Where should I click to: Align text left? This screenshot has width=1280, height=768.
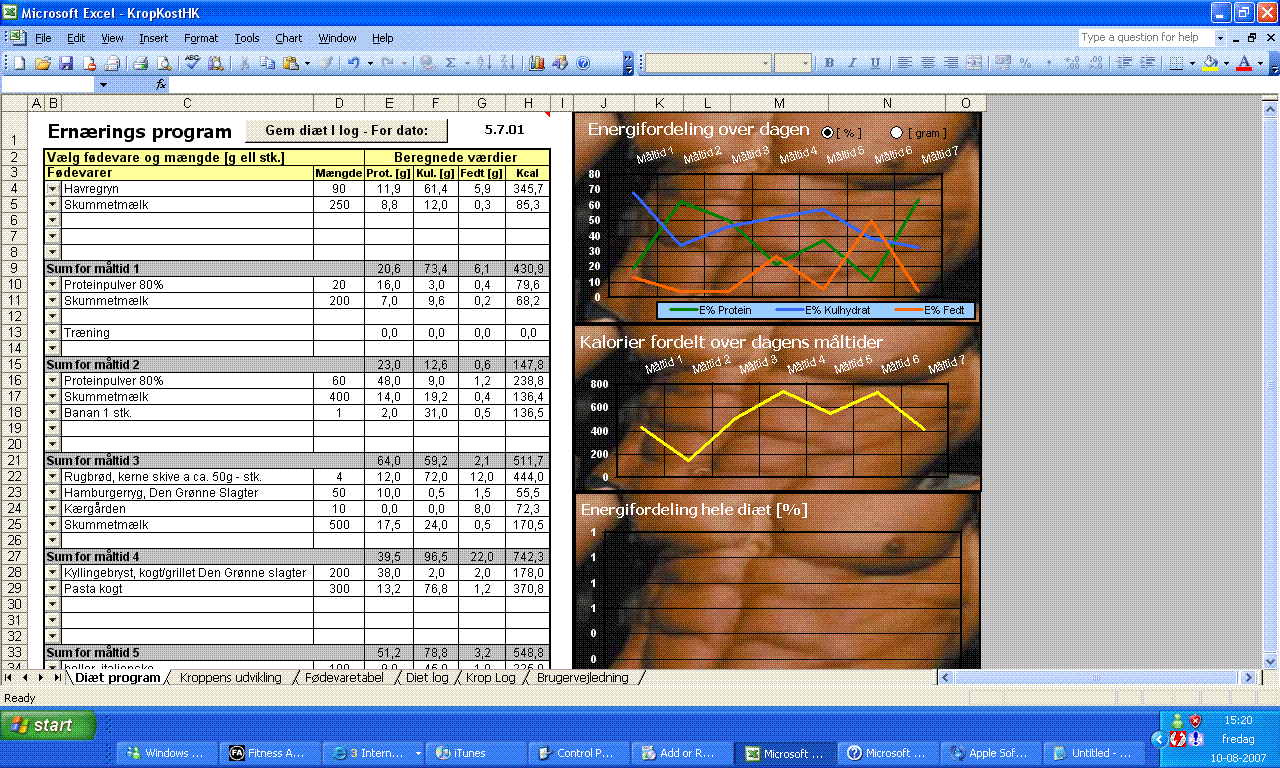click(905, 63)
